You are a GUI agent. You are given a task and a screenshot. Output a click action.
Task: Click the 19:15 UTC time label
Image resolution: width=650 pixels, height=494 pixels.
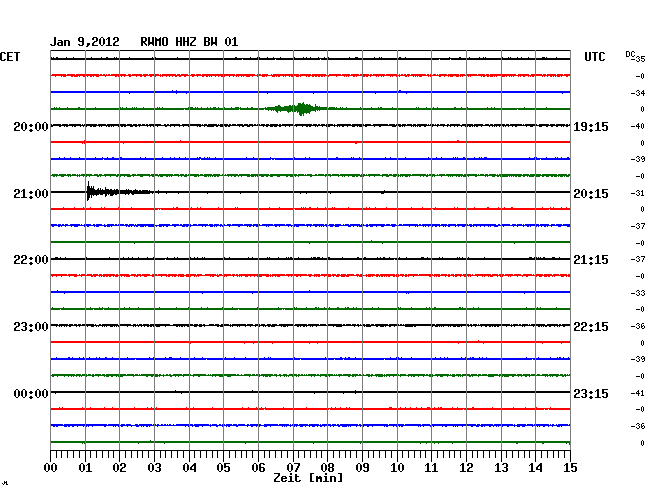coord(591,126)
